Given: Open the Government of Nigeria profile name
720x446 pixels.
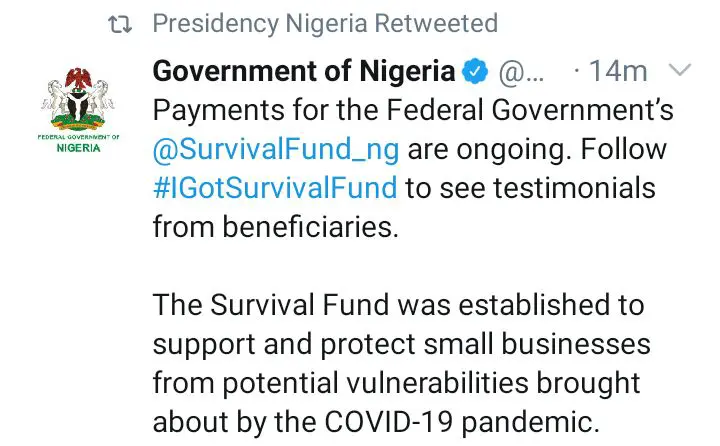Looking at the screenshot, I should click(x=304, y=72).
